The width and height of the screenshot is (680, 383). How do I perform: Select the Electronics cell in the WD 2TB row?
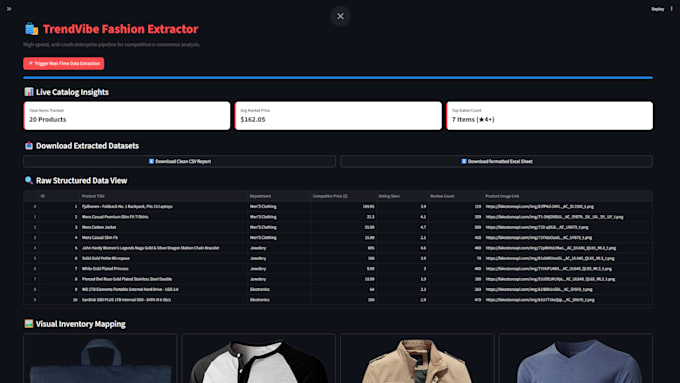(279, 289)
